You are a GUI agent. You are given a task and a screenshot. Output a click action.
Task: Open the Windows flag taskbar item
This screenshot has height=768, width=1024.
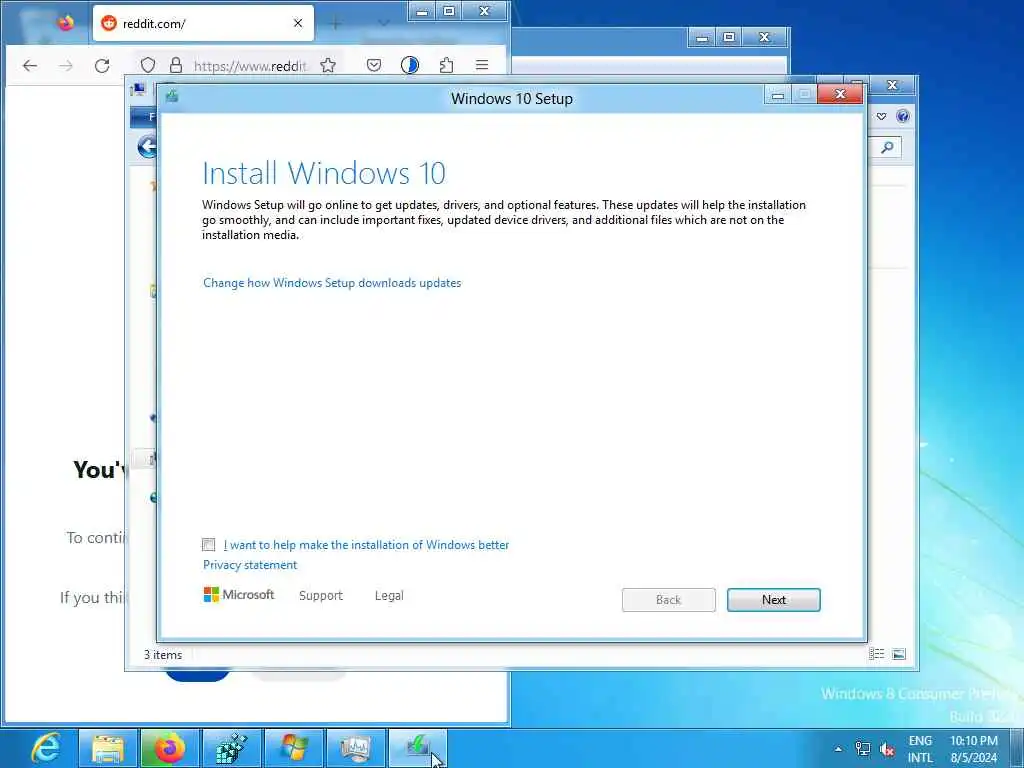(294, 748)
